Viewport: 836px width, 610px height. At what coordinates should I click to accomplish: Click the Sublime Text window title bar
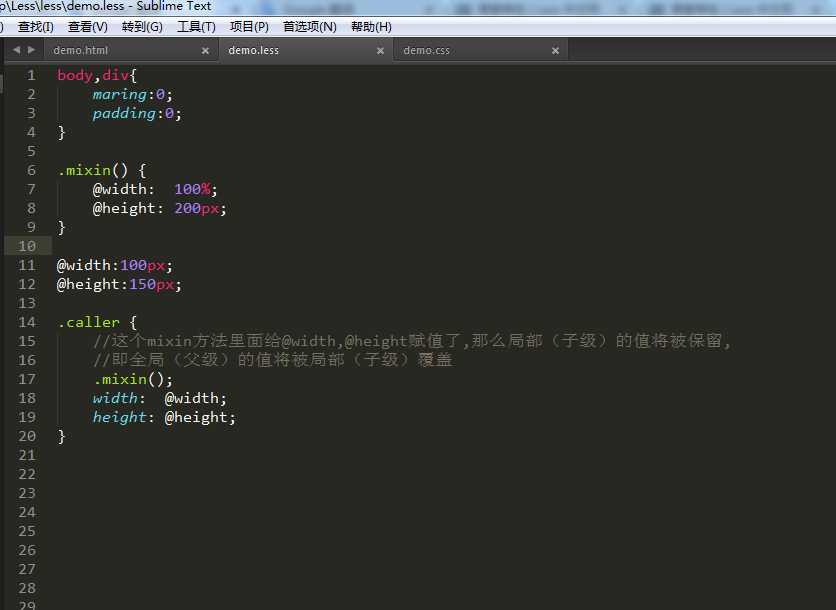[418, 7]
